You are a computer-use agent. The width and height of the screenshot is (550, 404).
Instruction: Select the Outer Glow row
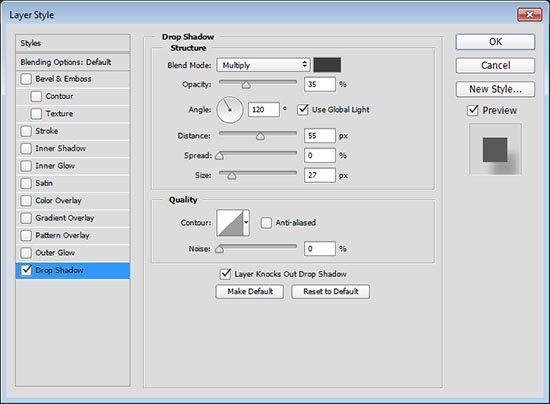click(73, 253)
